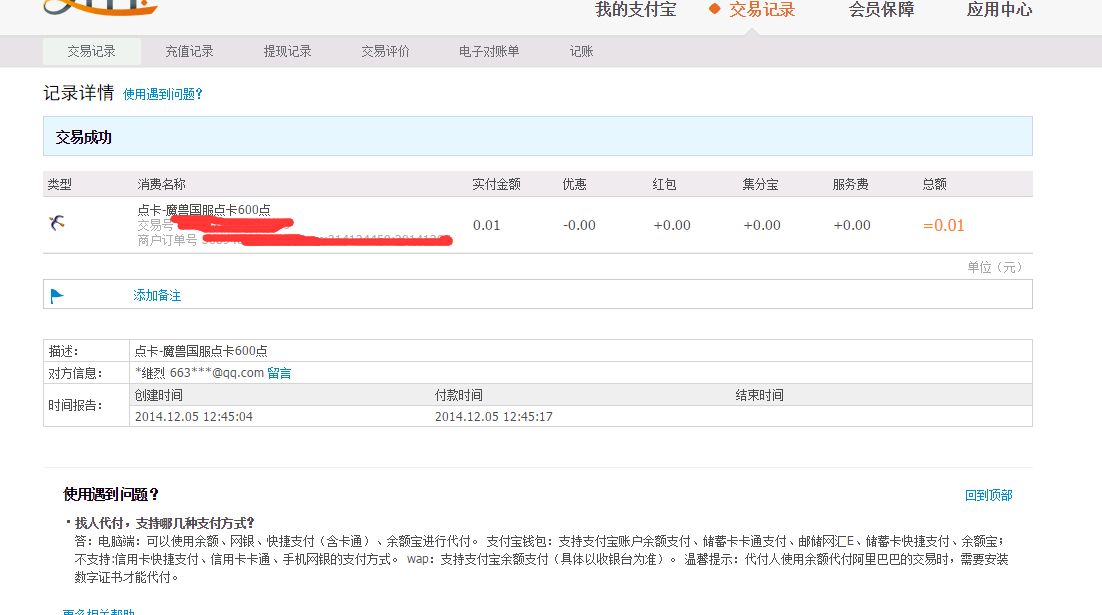Click the orange total =0.01
Screen dimensions: 1102x615
pyautogui.click(x=943, y=226)
